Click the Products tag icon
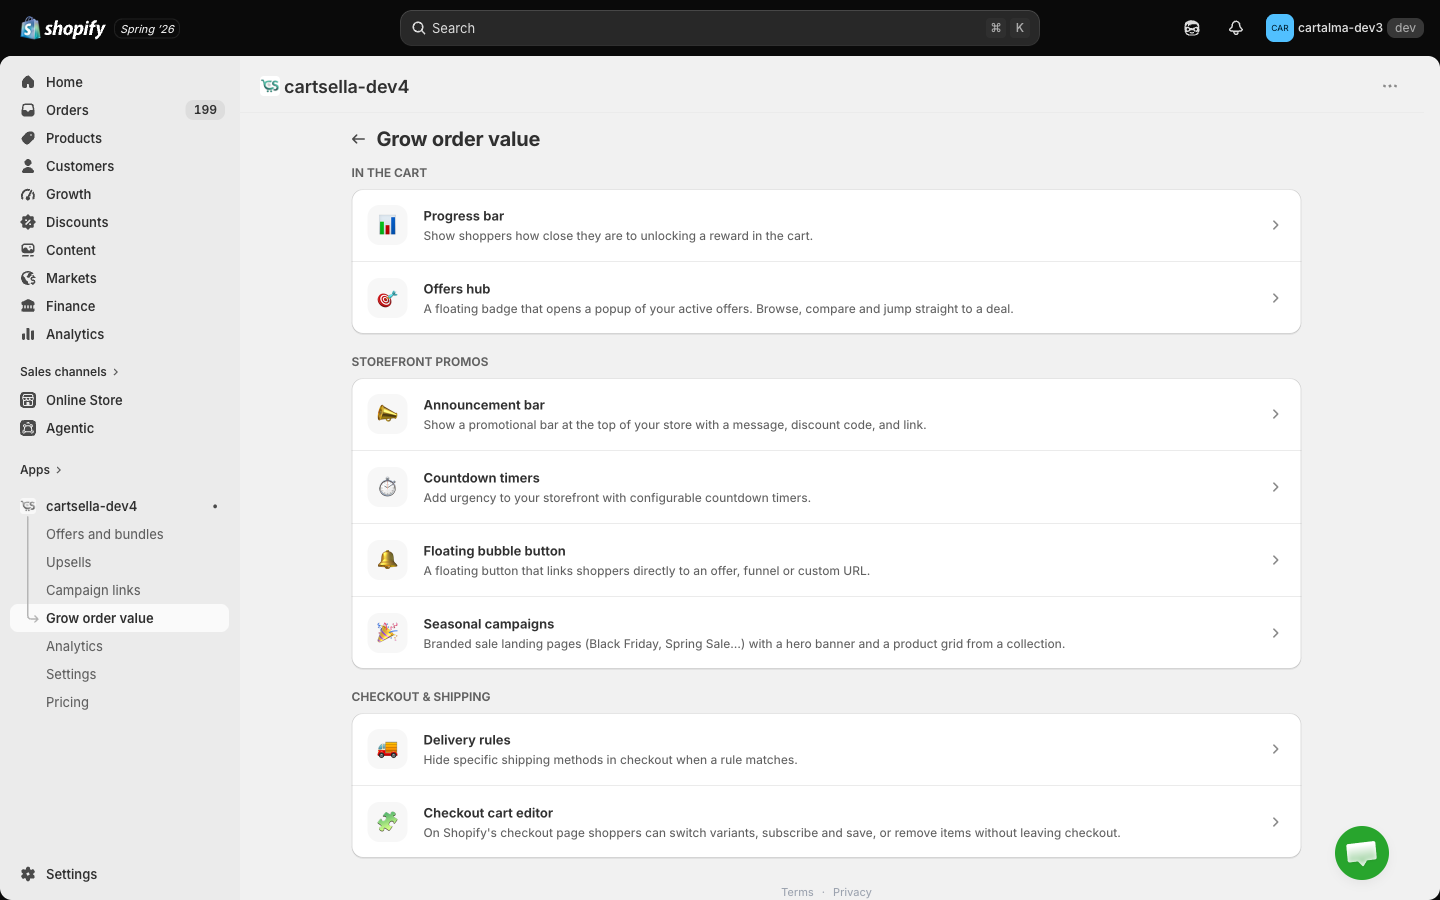The width and height of the screenshot is (1440, 900). pos(28,138)
